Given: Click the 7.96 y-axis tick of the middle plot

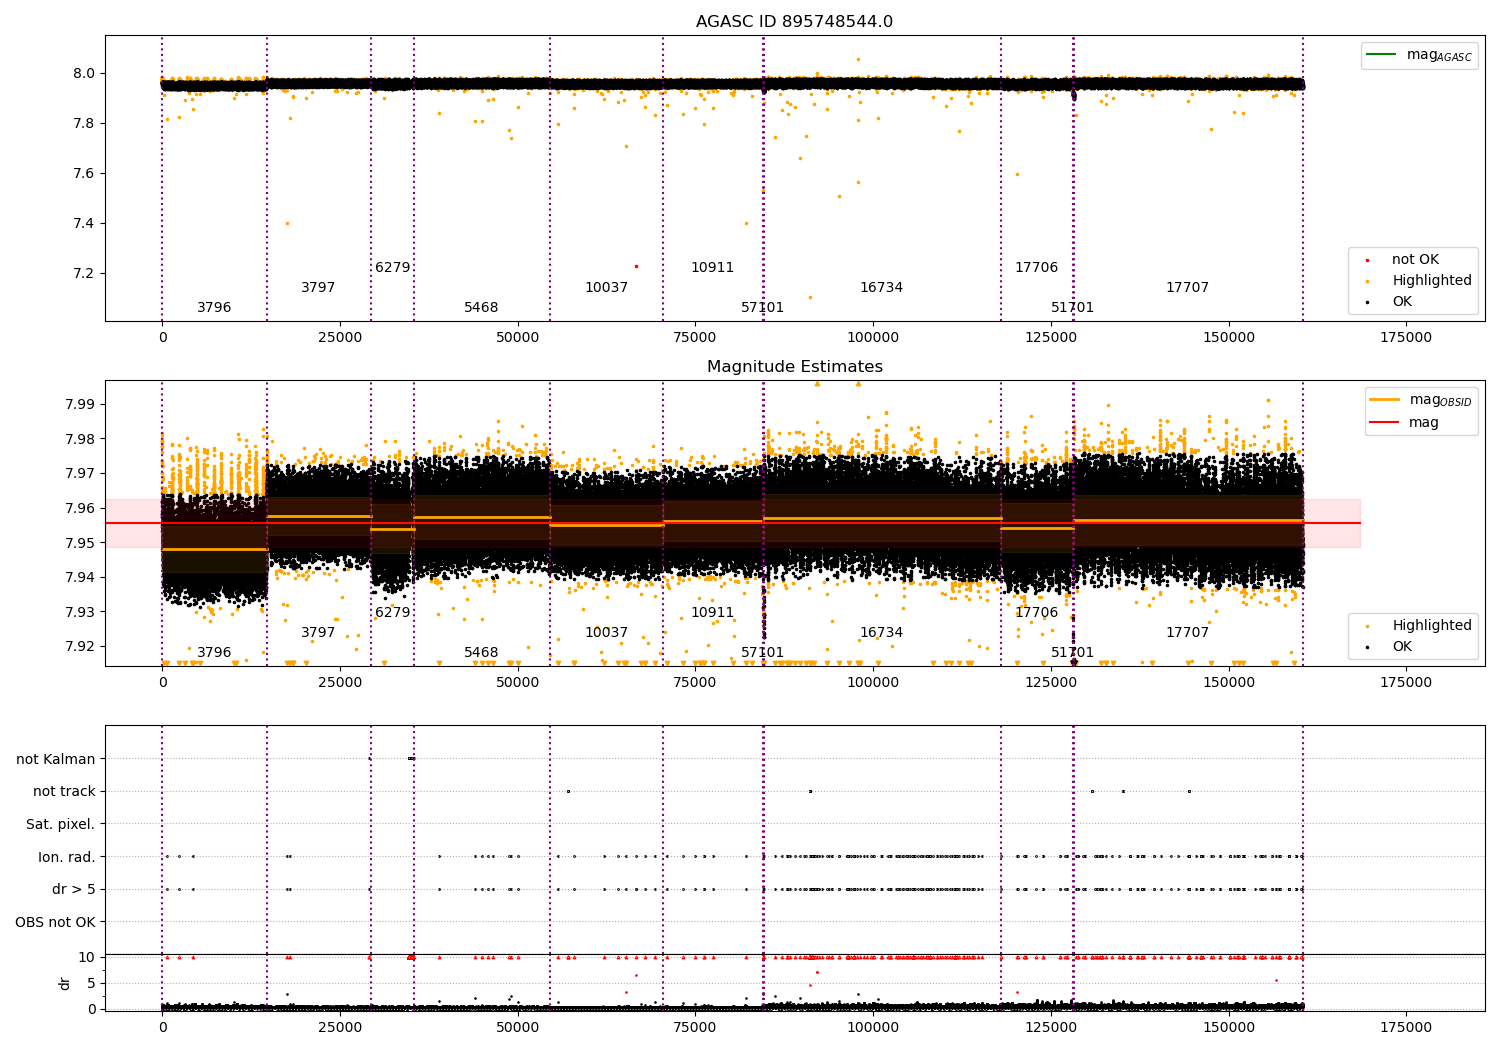Looking at the screenshot, I should (x=80, y=508).
